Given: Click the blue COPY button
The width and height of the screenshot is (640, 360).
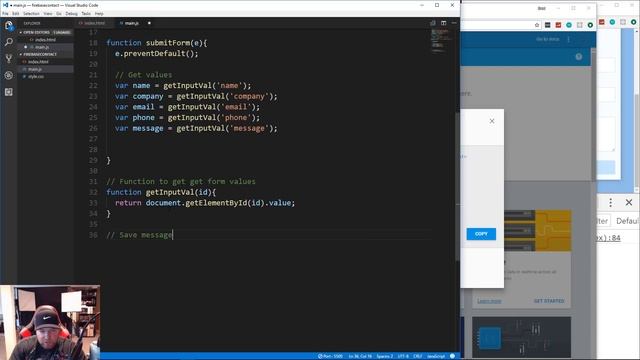Looking at the screenshot, I should 481,234.
